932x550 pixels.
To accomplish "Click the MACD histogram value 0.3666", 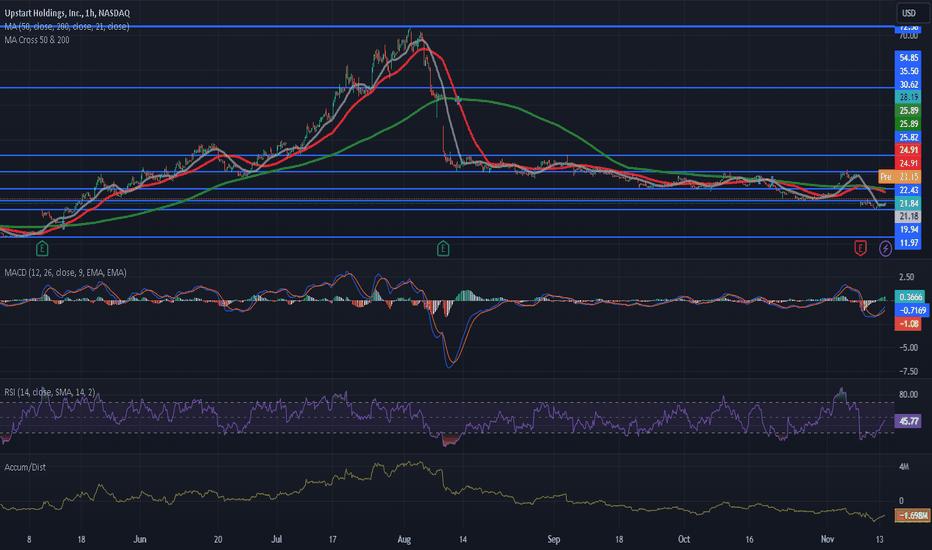I will [910, 297].
